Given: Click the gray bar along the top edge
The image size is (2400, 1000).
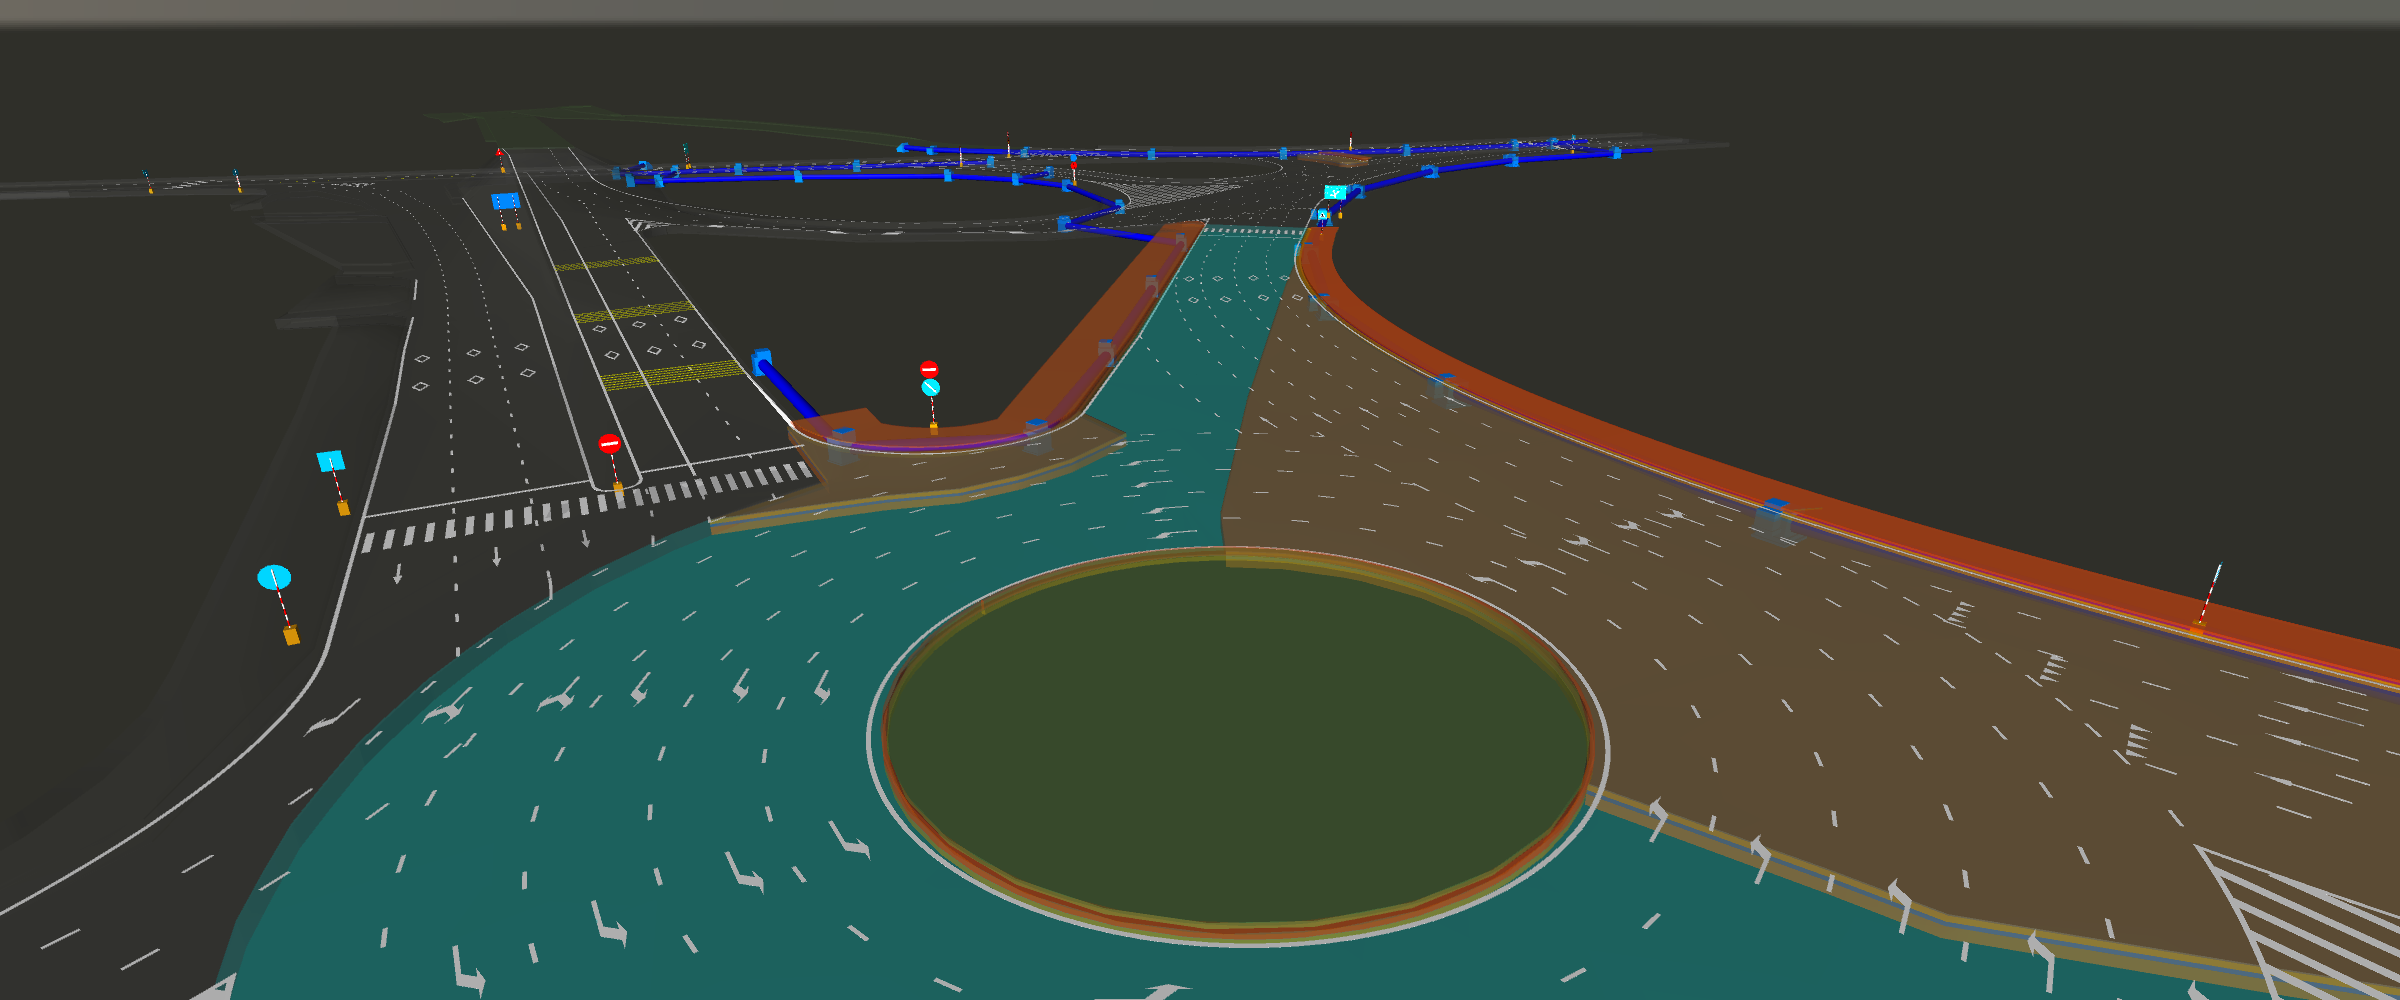Looking at the screenshot, I should (x=1200, y=10).
